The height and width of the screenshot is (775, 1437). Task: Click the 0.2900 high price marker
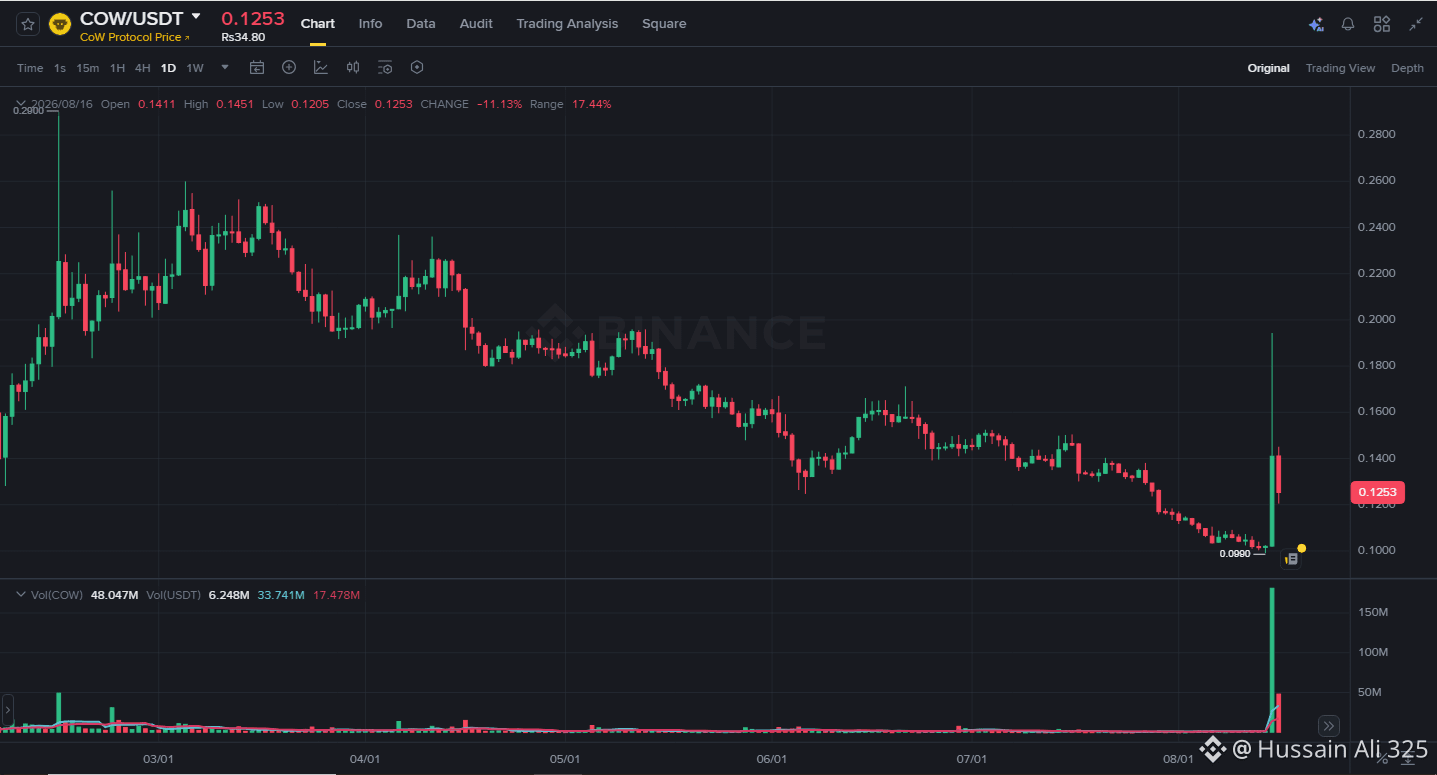point(29,110)
